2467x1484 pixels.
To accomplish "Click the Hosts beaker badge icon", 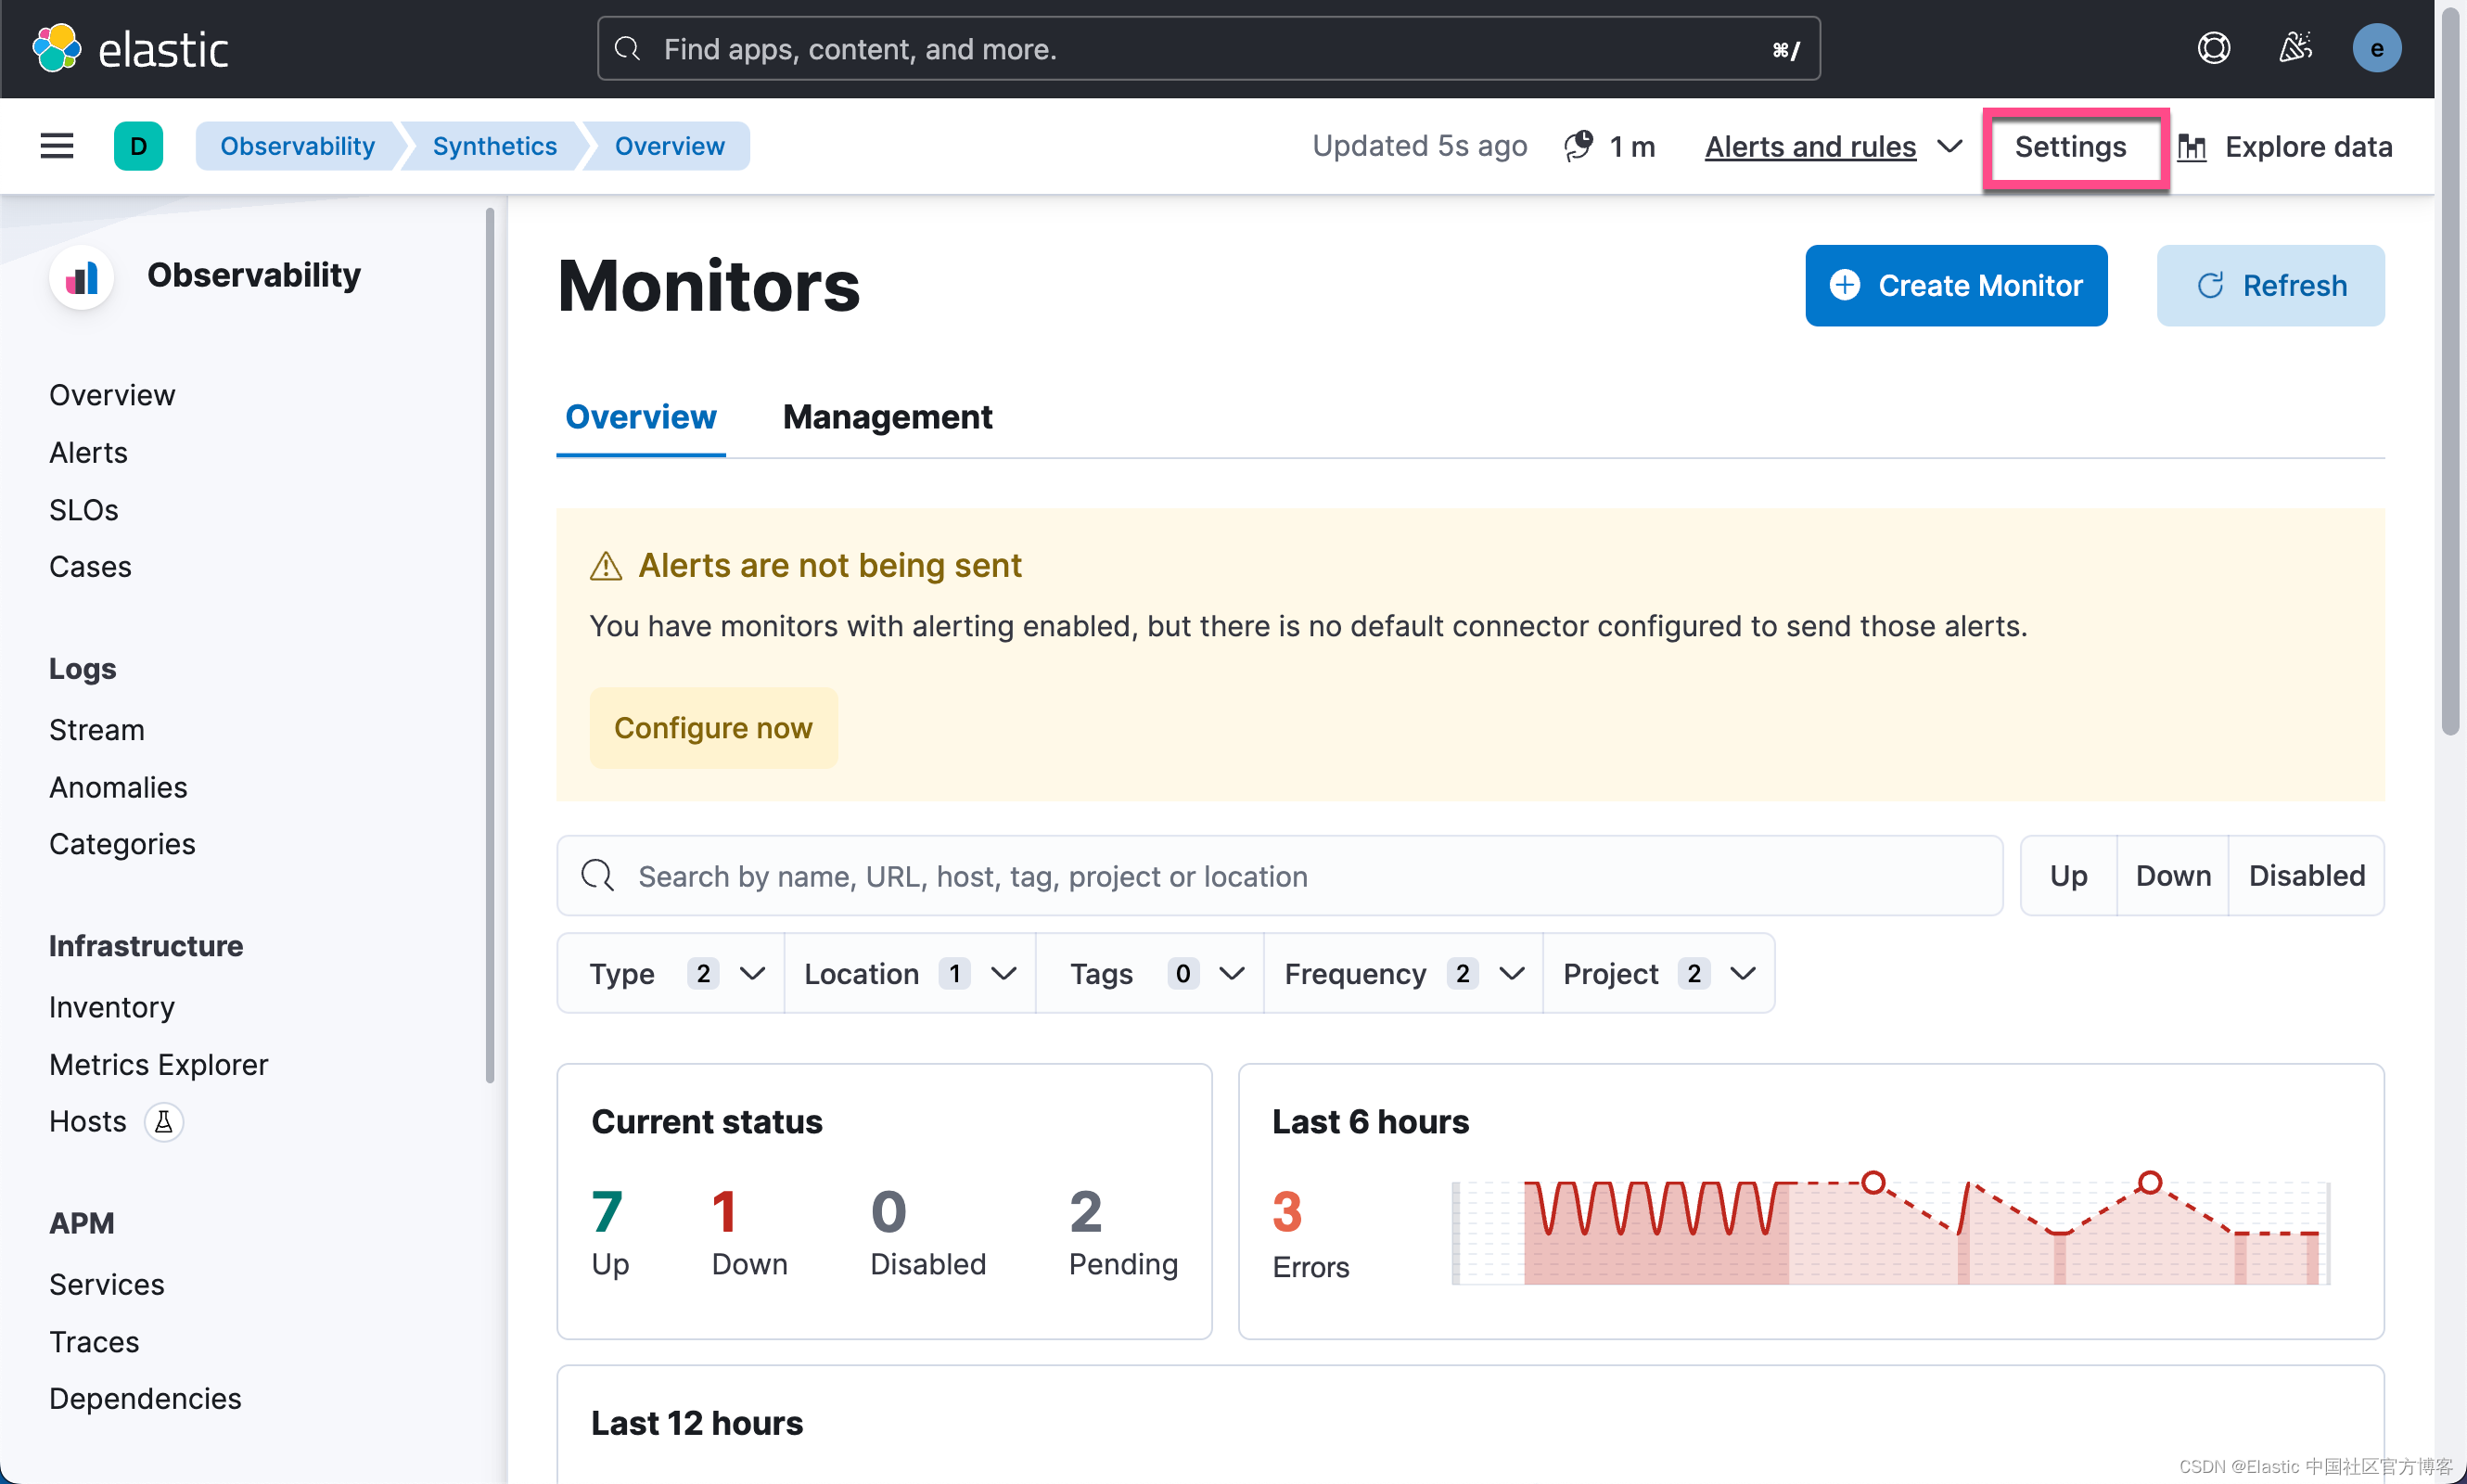I will coord(164,1122).
